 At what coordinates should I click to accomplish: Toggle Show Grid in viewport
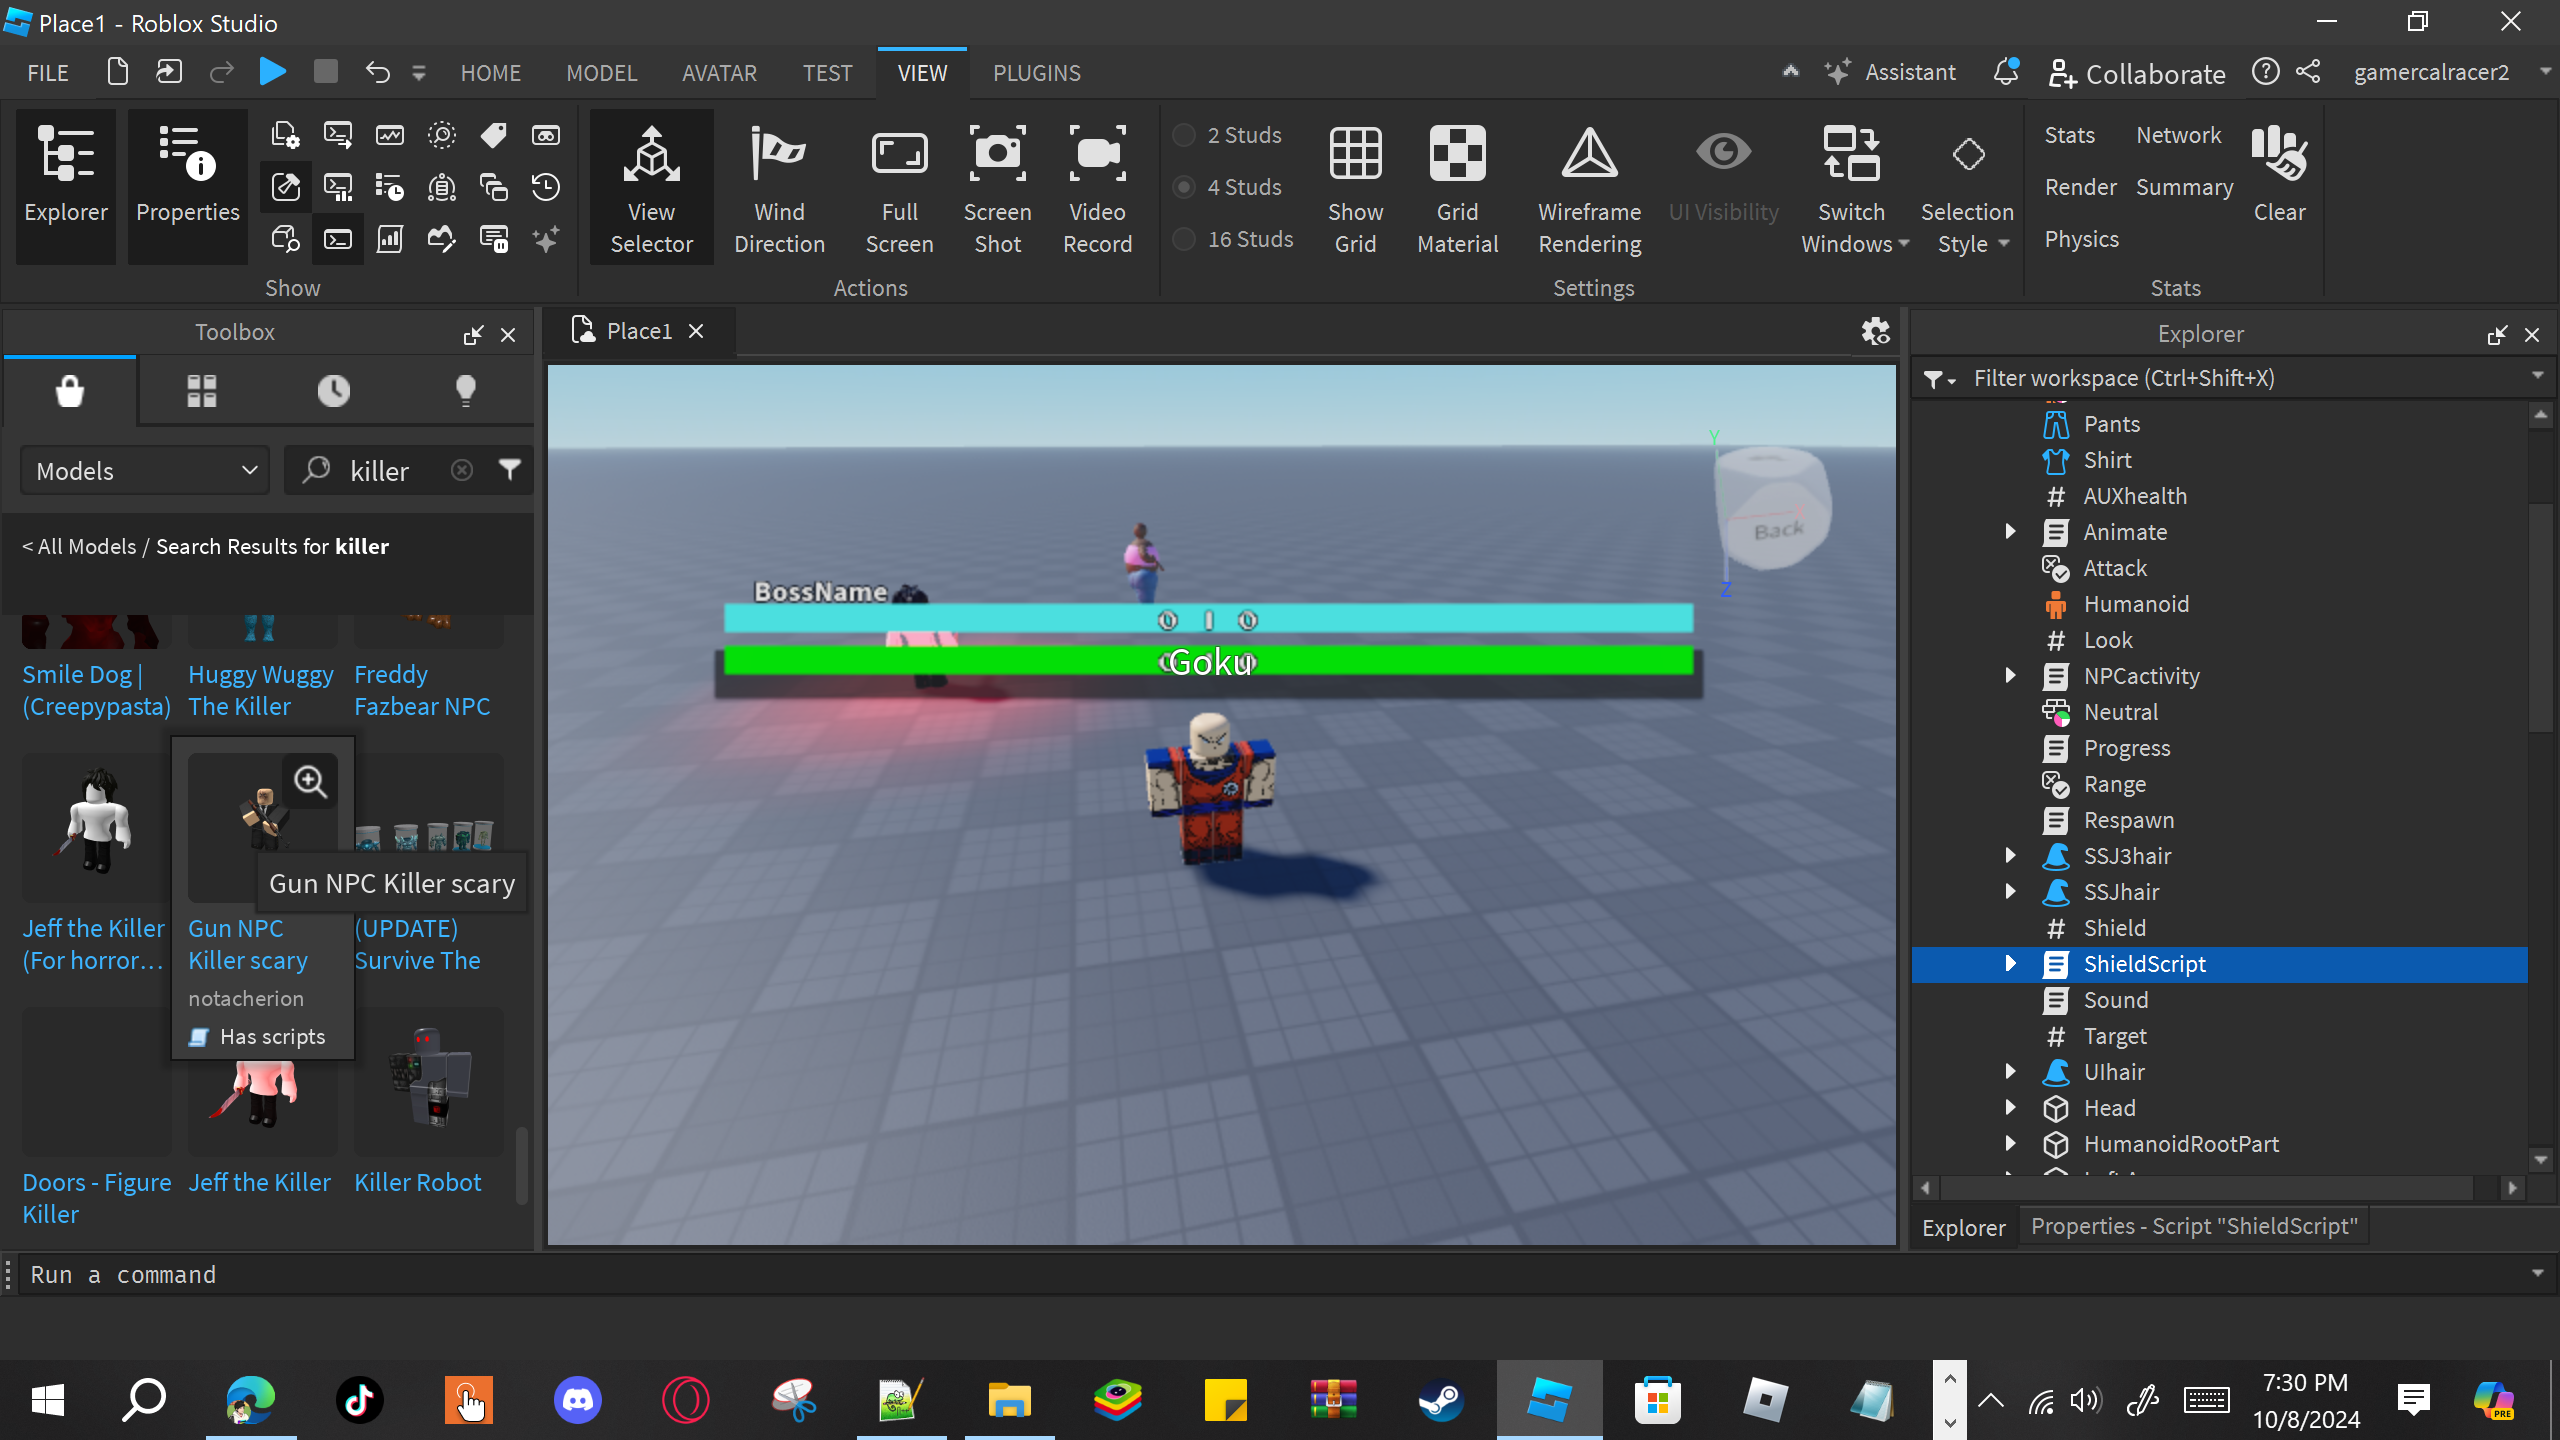(x=1355, y=187)
